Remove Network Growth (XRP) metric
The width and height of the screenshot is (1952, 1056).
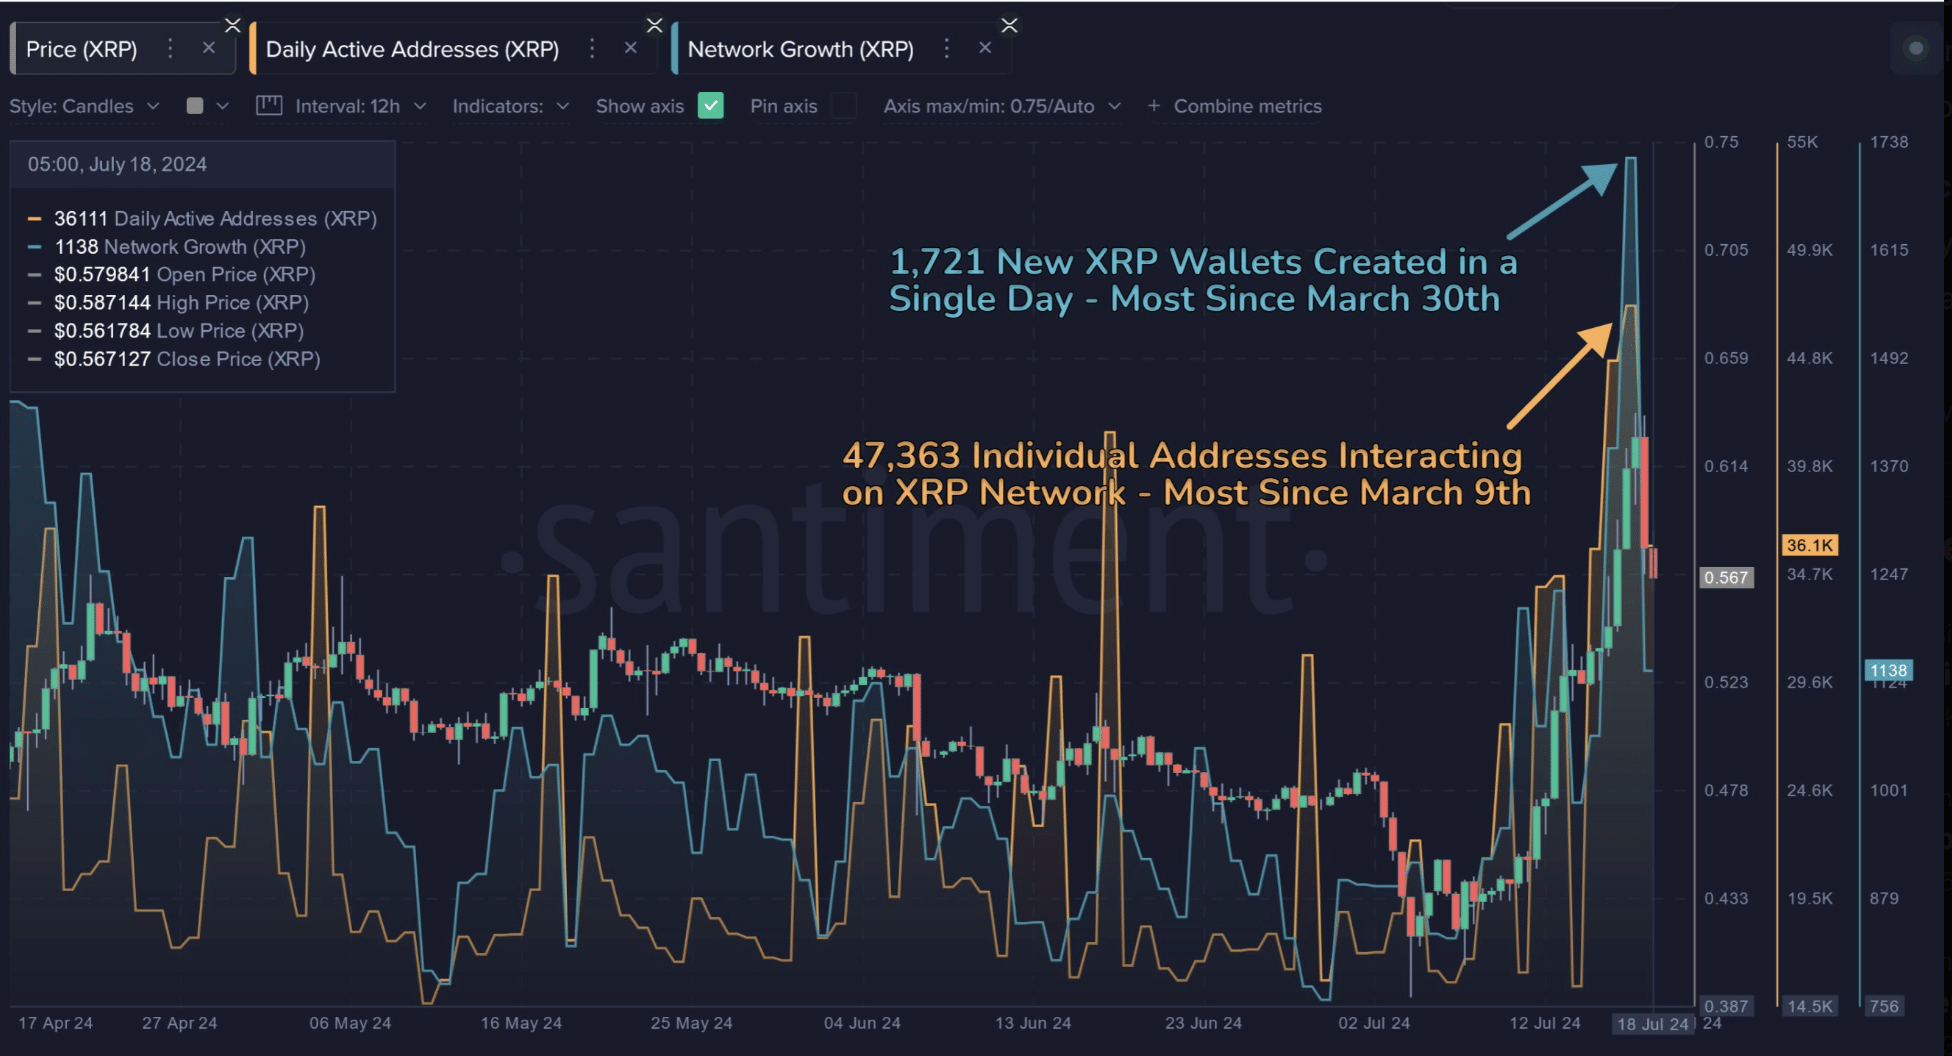(985, 48)
